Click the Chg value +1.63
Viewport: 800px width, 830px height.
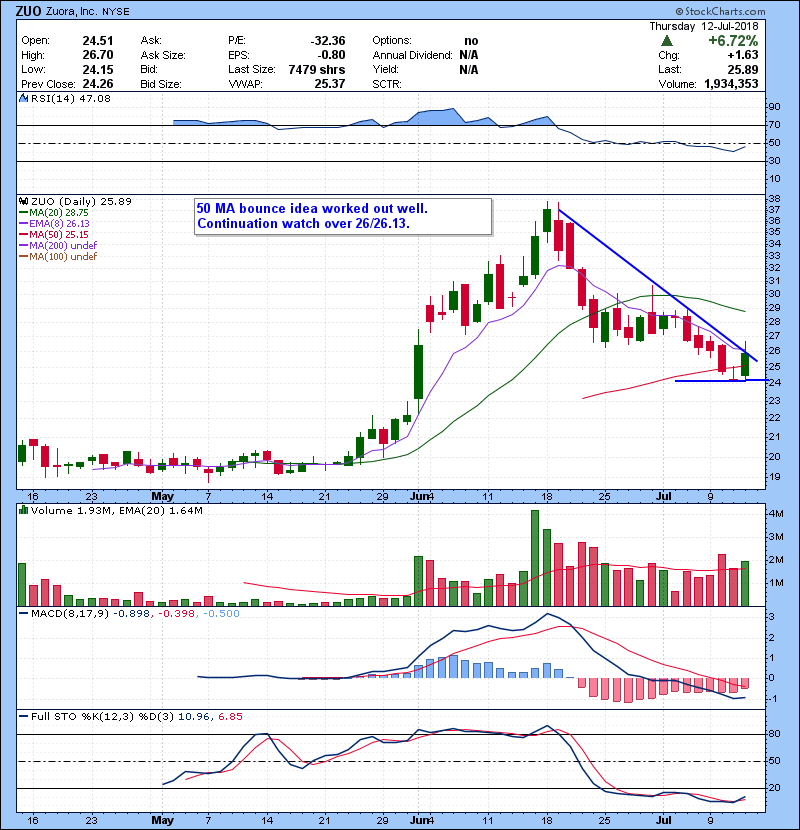click(743, 55)
